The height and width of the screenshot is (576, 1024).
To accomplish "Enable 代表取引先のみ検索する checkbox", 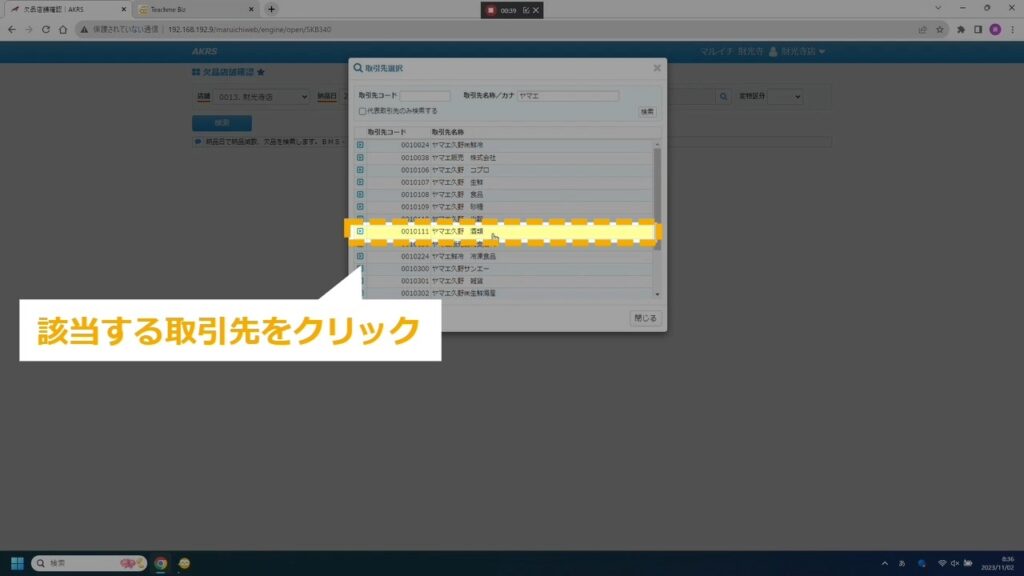I will click(x=362, y=111).
